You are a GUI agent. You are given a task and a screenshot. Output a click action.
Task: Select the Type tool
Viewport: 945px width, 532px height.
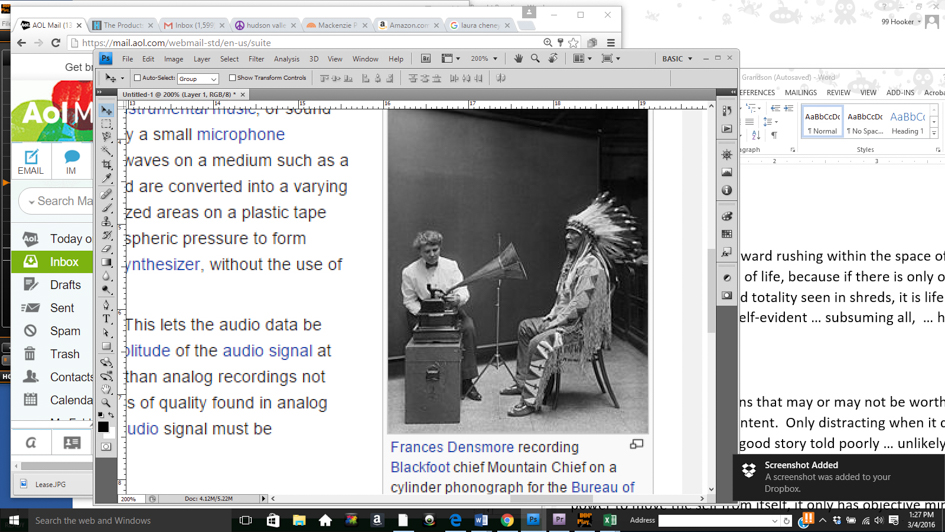click(106, 319)
